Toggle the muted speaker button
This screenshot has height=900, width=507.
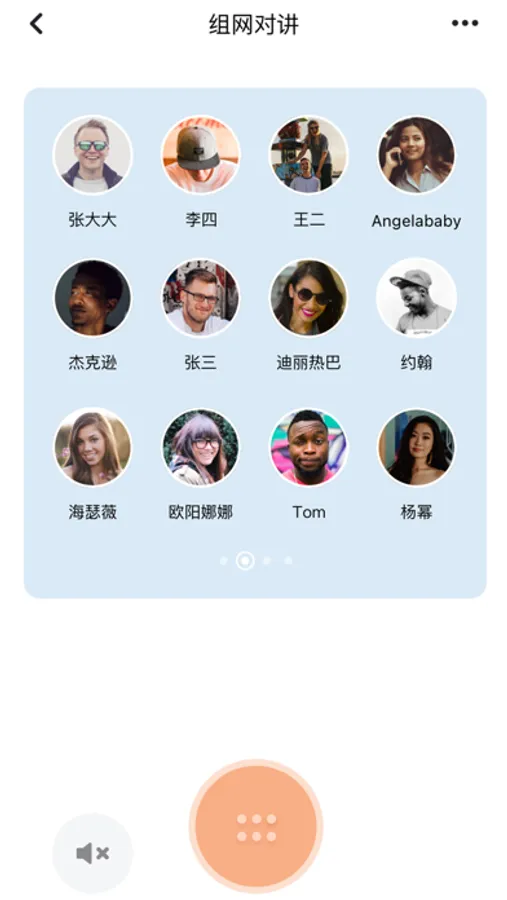[x=92, y=854]
